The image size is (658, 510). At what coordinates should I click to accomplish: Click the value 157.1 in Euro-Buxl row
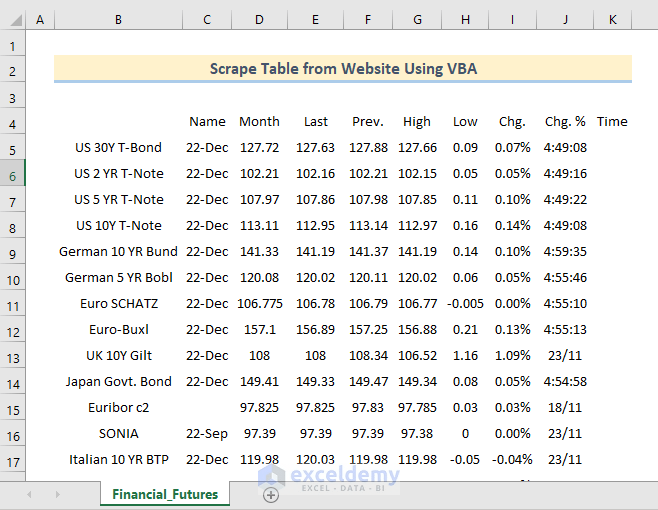point(259,330)
